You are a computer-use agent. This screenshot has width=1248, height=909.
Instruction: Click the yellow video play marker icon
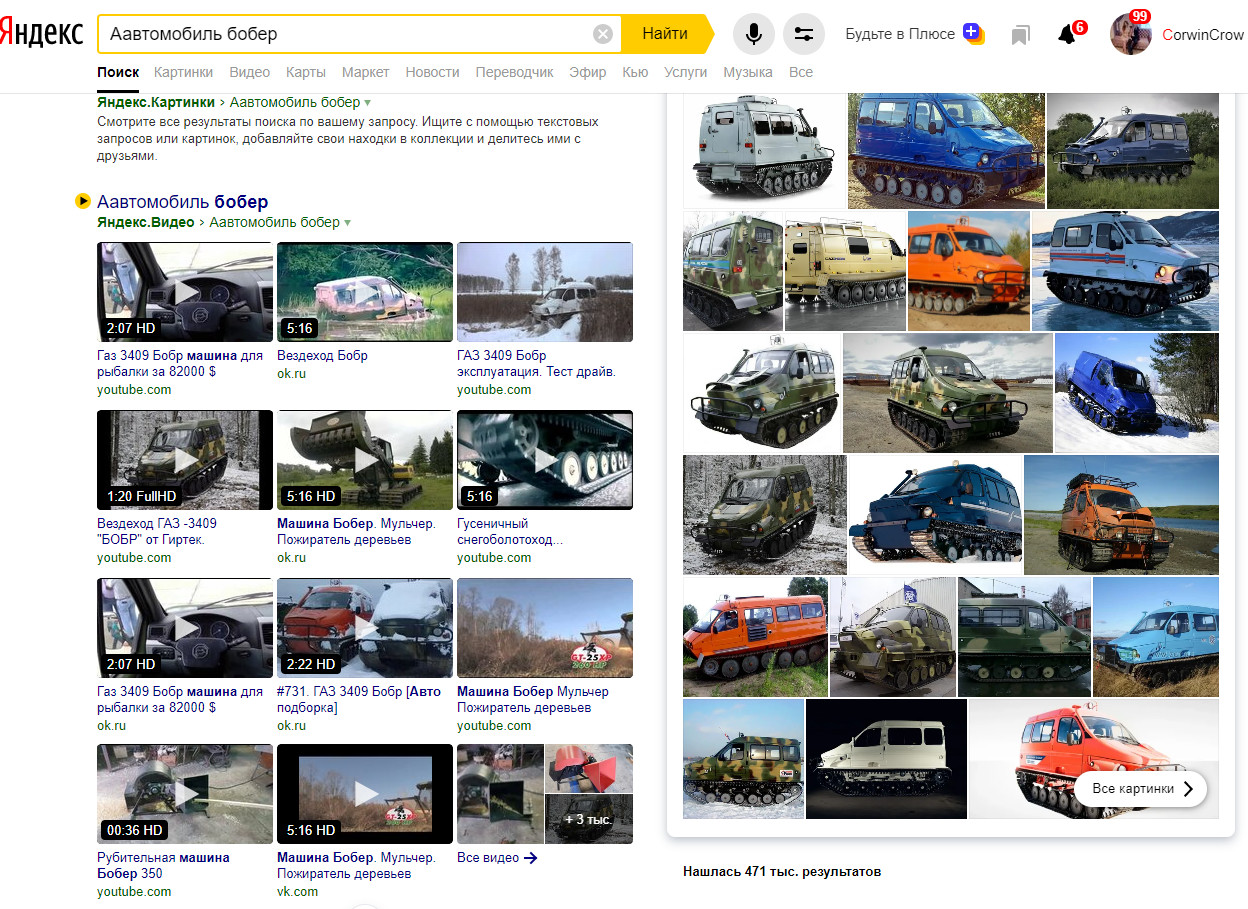click(x=83, y=202)
